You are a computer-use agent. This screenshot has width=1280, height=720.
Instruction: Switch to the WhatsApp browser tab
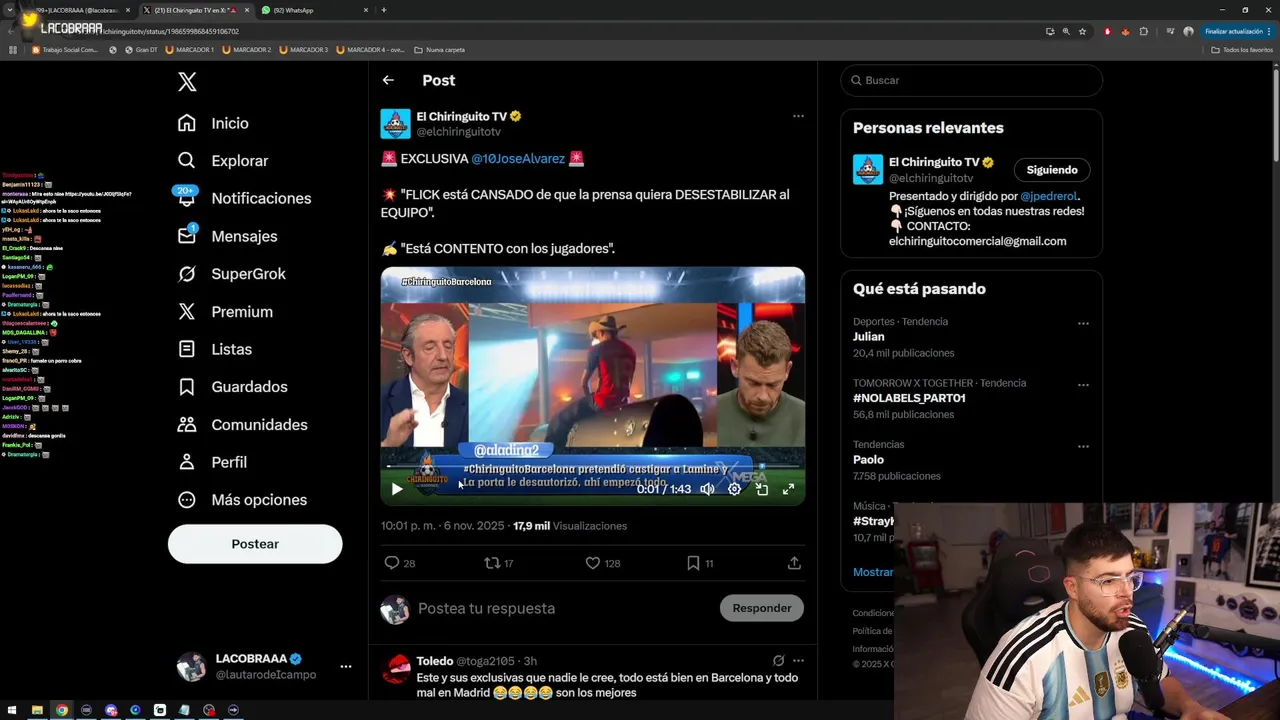click(313, 10)
